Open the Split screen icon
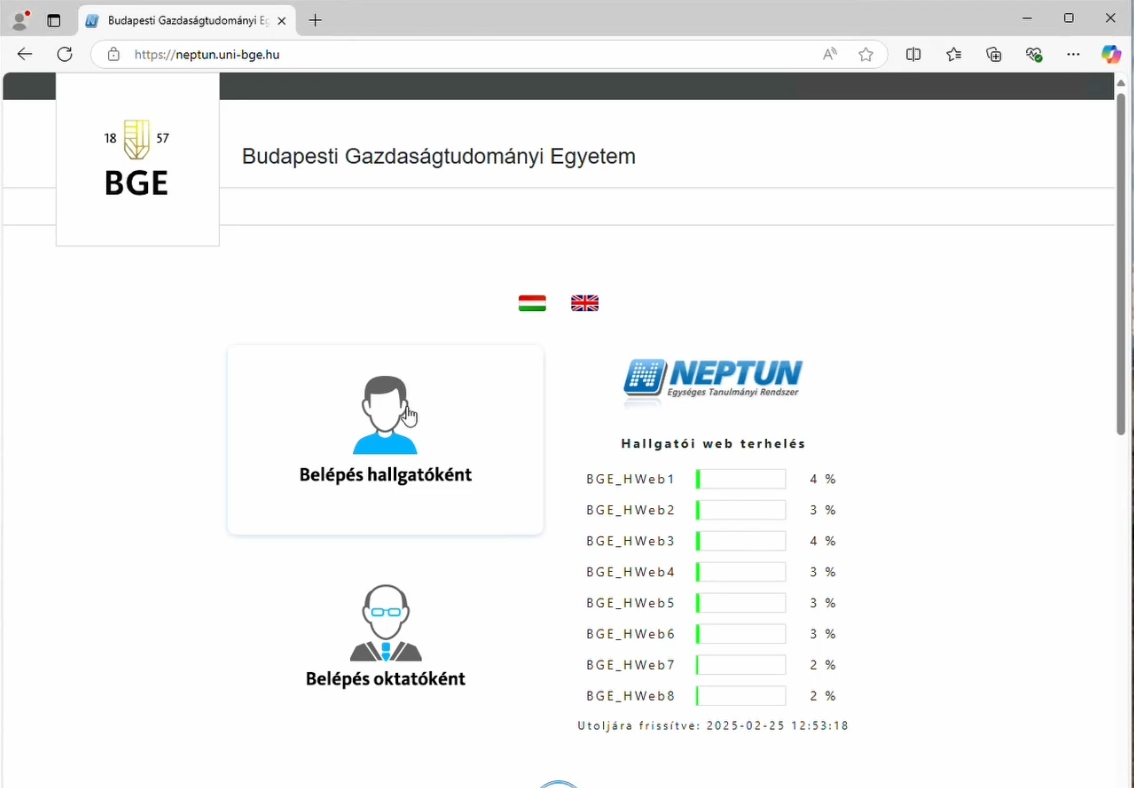1134x788 pixels. 913,54
